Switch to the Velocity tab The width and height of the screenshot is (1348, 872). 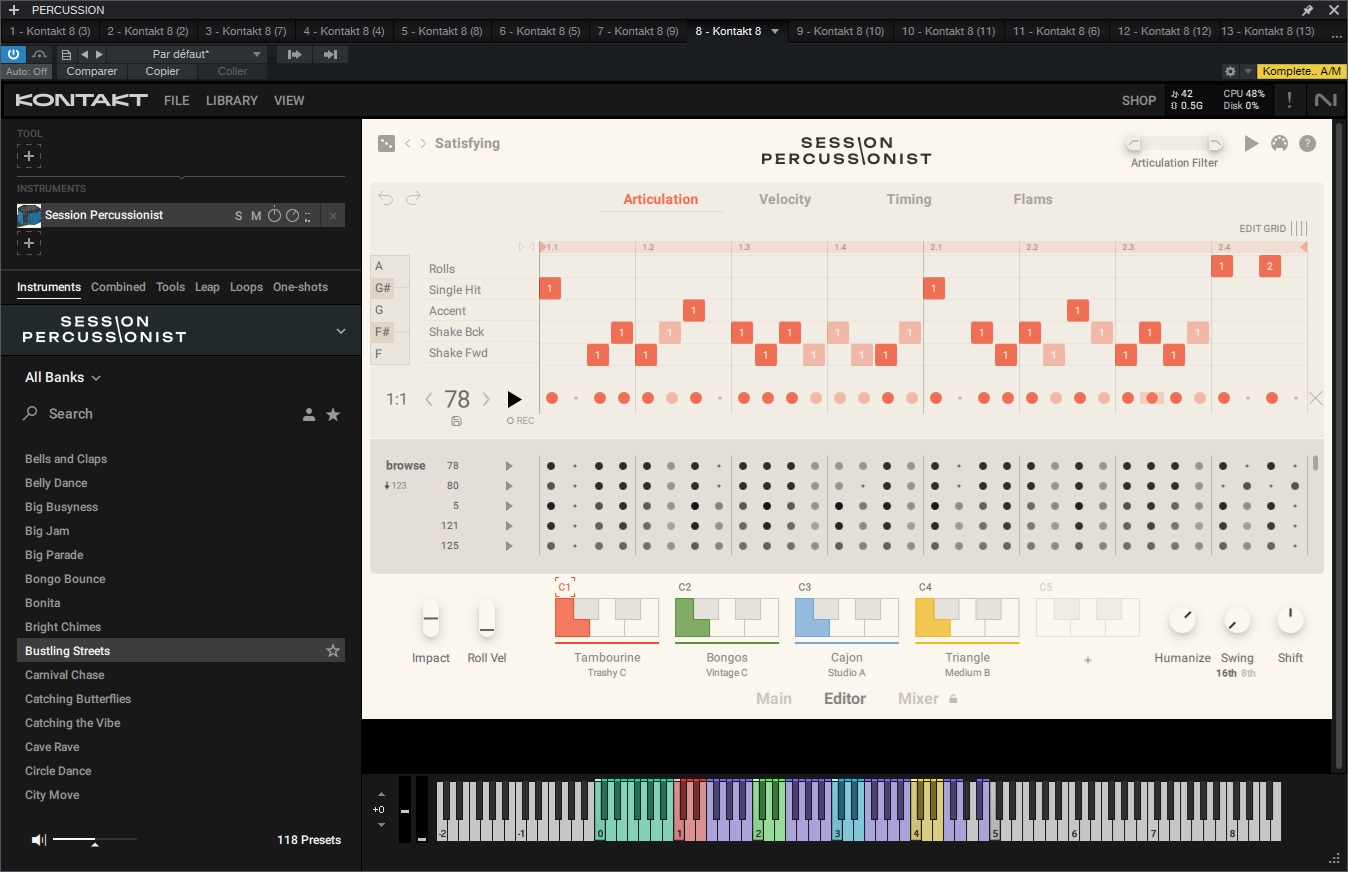tap(784, 199)
